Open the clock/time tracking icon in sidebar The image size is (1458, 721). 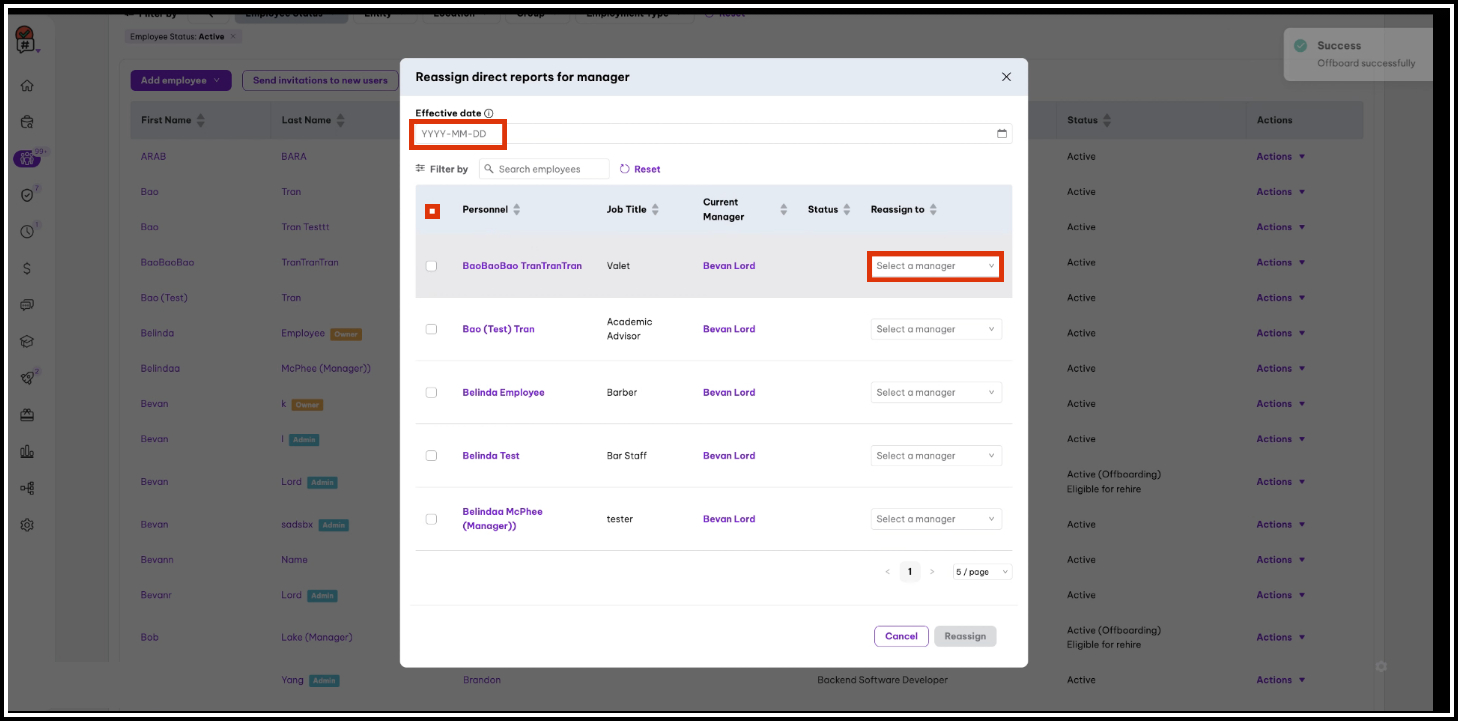(27, 230)
